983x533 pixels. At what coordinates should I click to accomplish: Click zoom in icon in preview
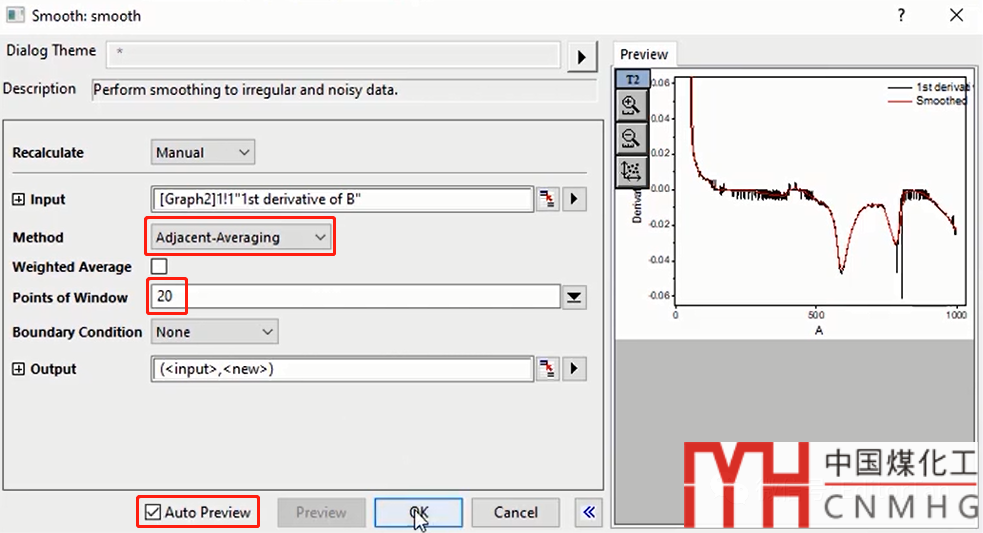[630, 105]
